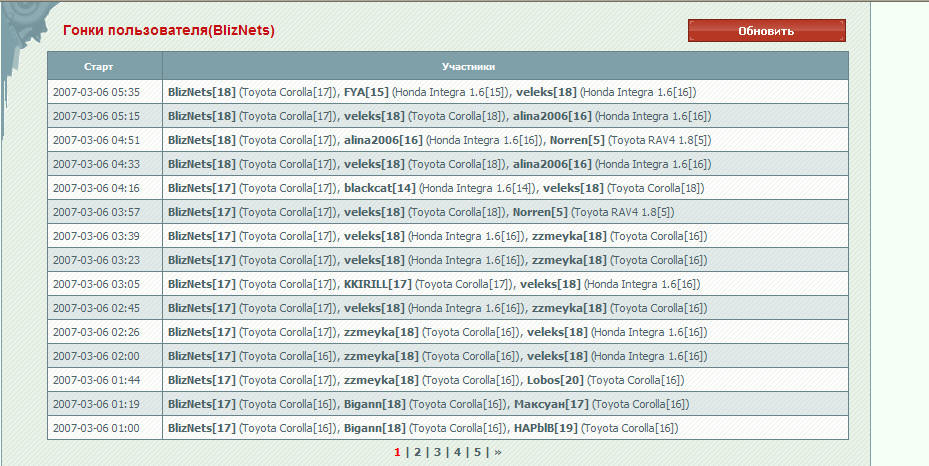Open KKIRILL[17] user profile link

(x=377, y=284)
